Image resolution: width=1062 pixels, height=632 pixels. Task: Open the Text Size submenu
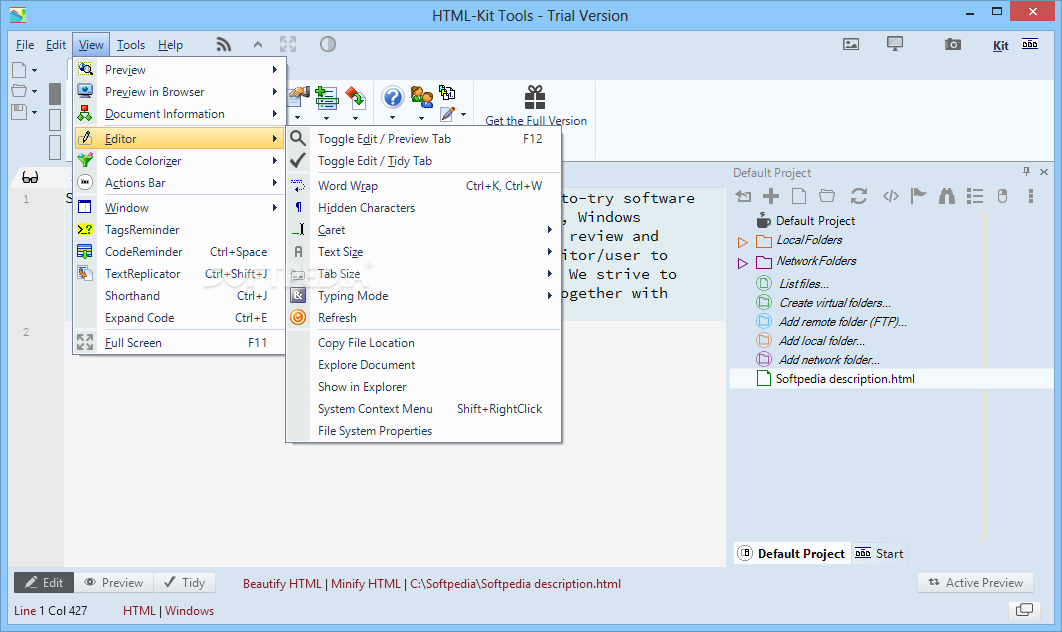[423, 252]
